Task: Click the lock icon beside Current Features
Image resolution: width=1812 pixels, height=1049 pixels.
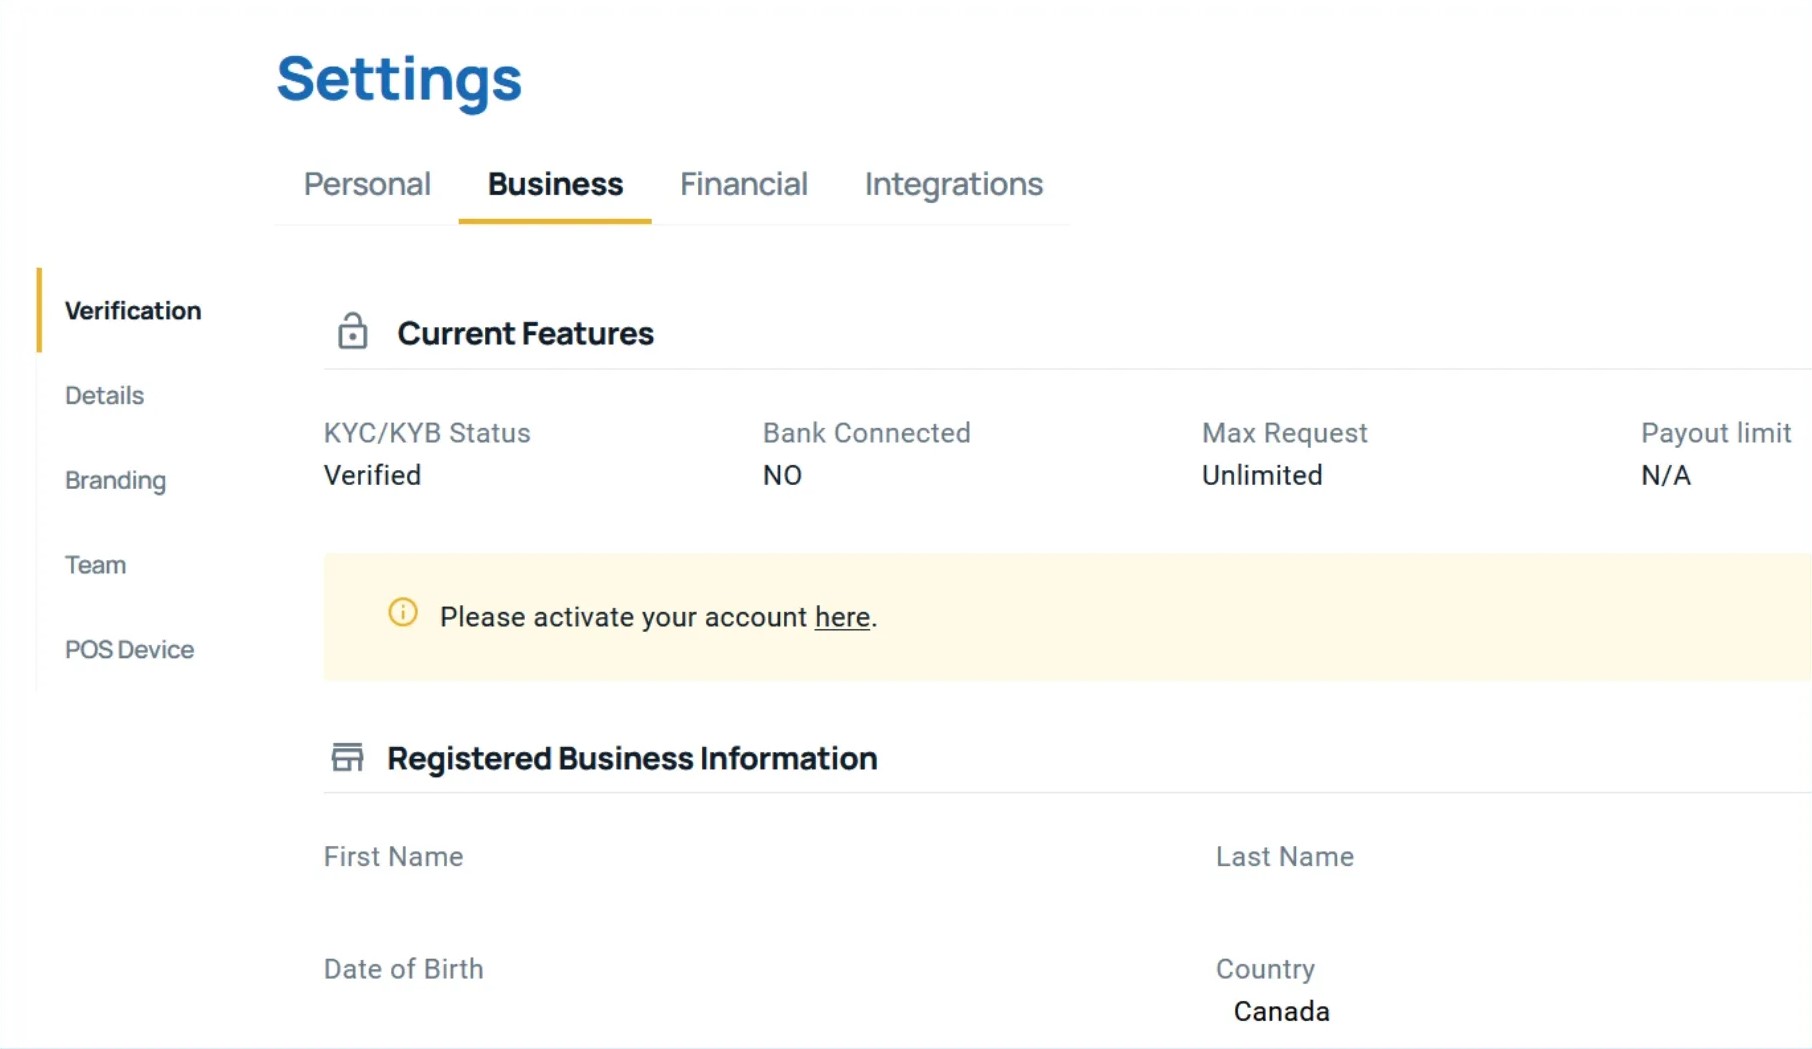Action: coord(352,331)
